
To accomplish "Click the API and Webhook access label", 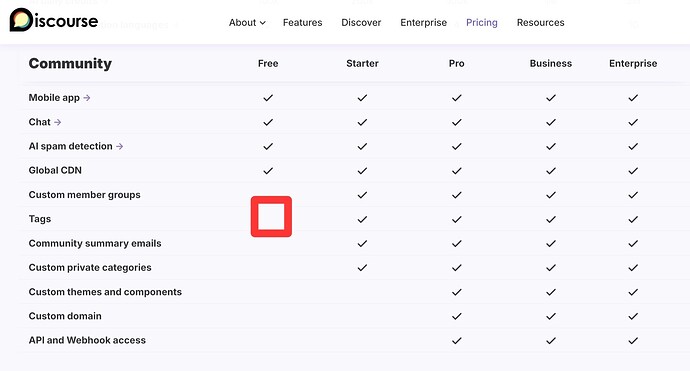I will (87, 340).
